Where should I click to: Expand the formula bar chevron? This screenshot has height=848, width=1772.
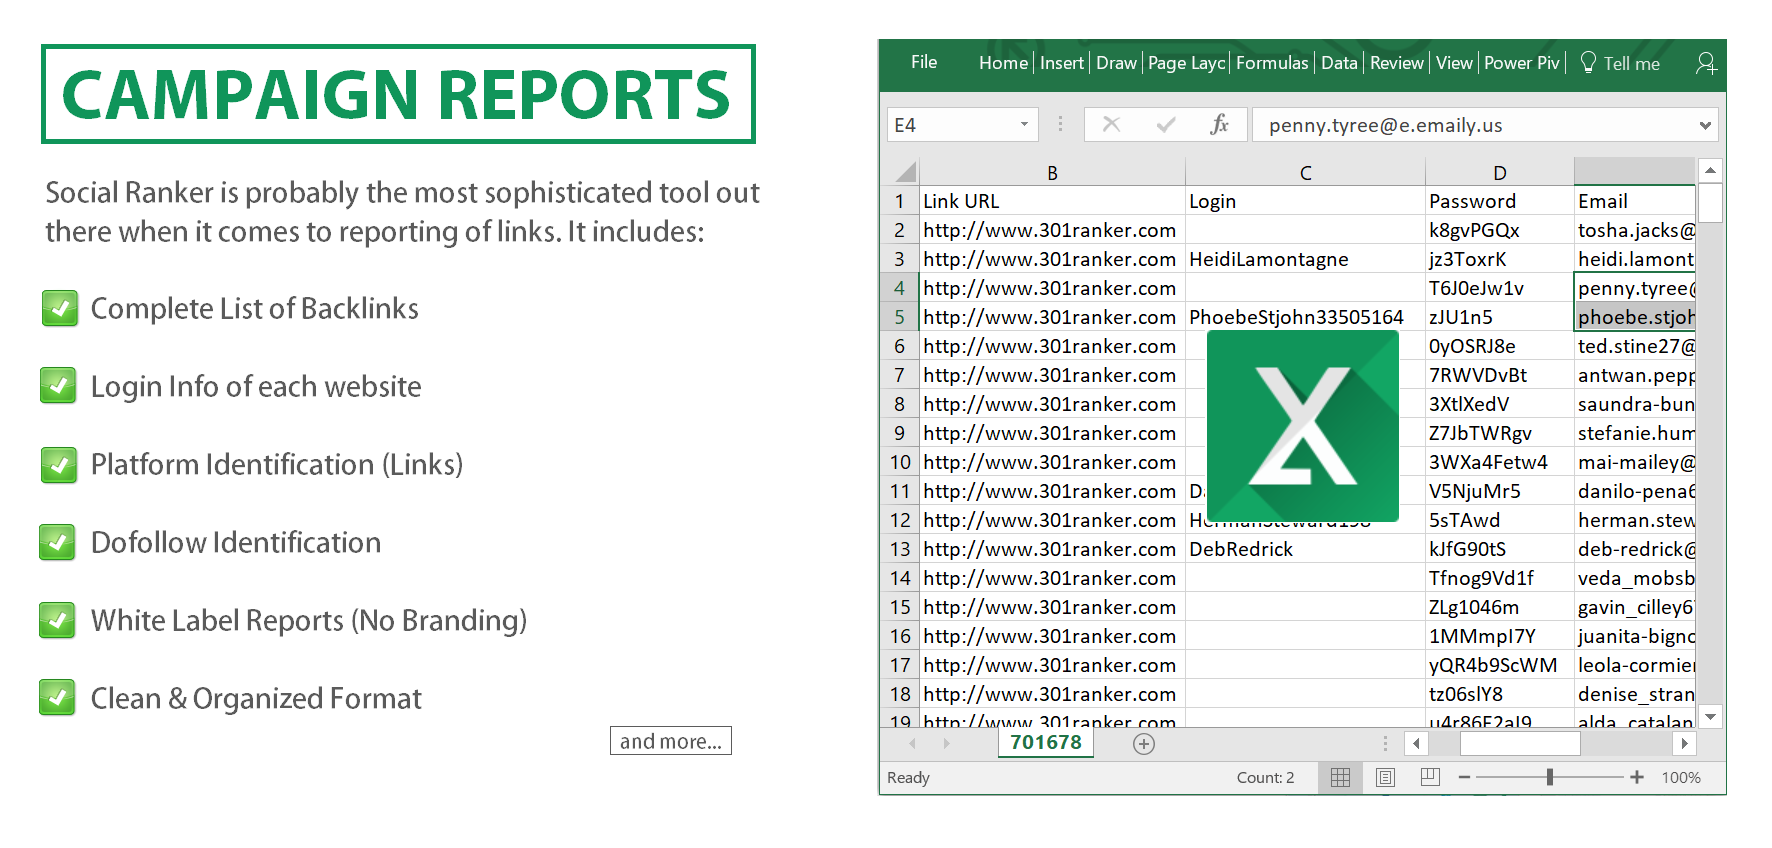tap(1705, 125)
